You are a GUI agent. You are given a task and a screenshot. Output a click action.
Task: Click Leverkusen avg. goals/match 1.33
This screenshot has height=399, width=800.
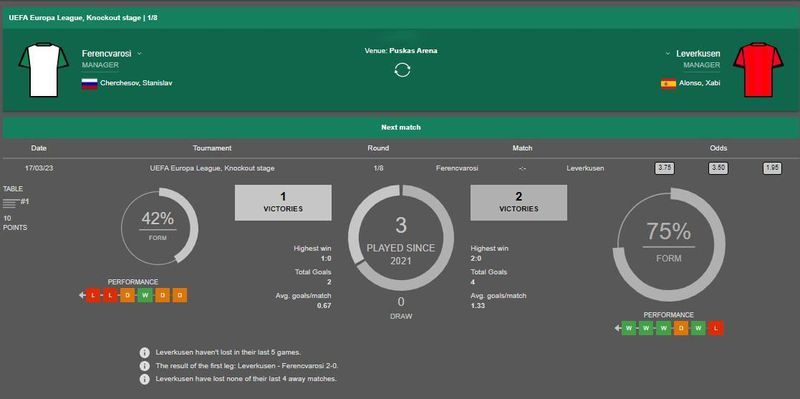478,306
